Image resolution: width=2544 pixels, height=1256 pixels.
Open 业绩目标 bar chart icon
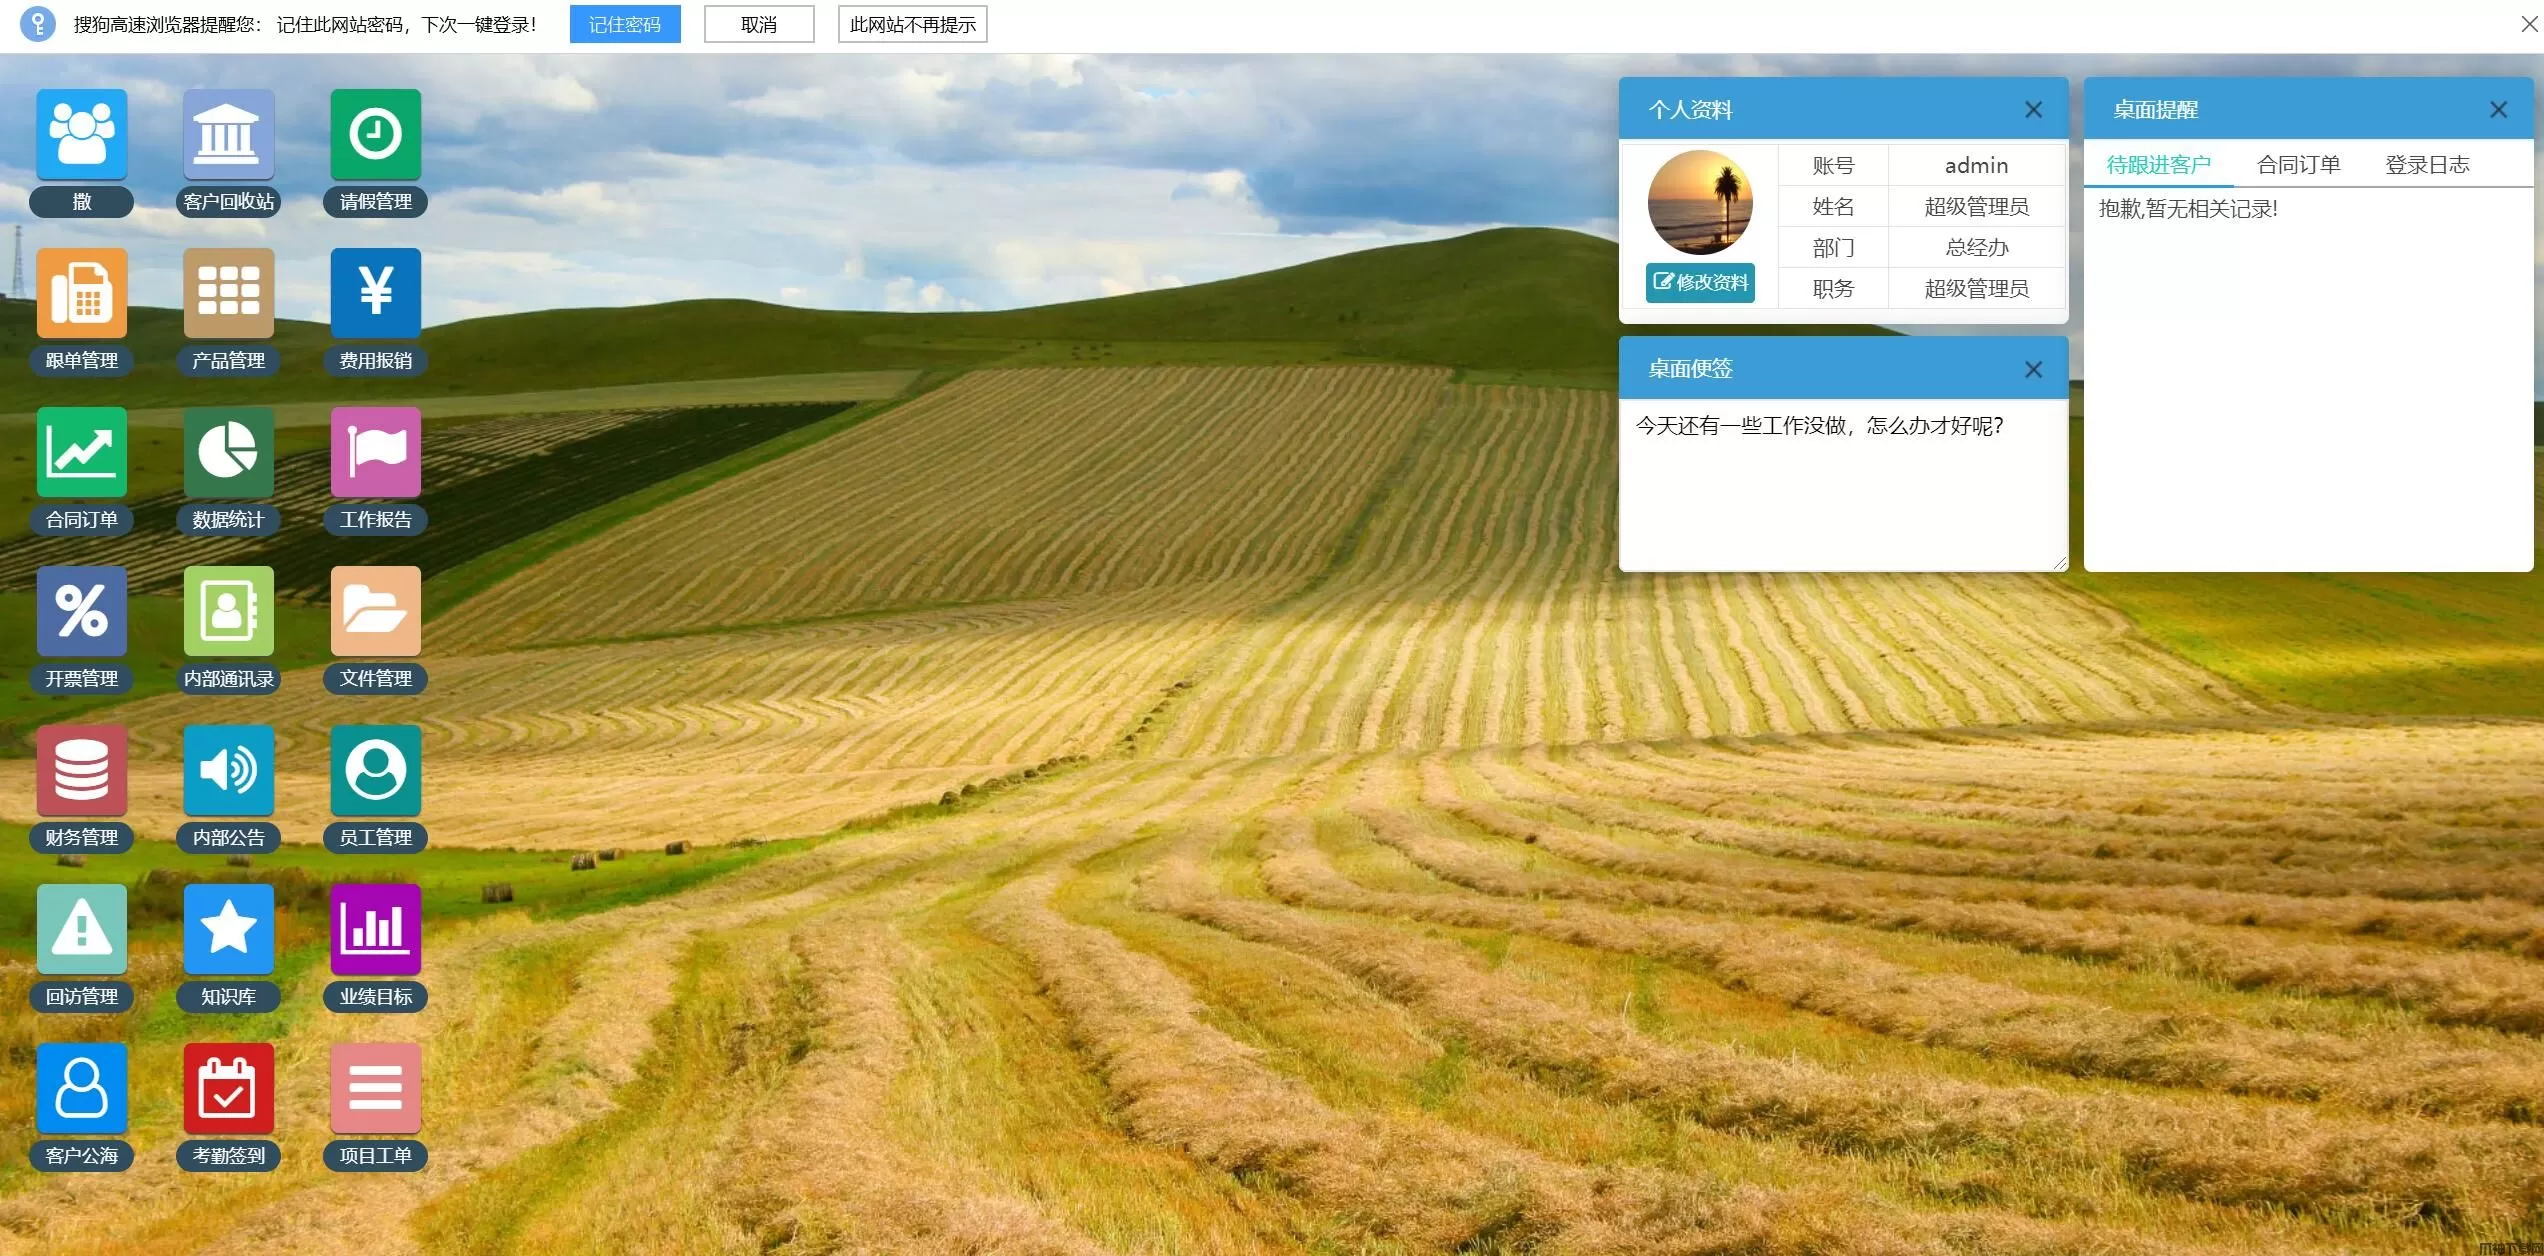tap(375, 929)
